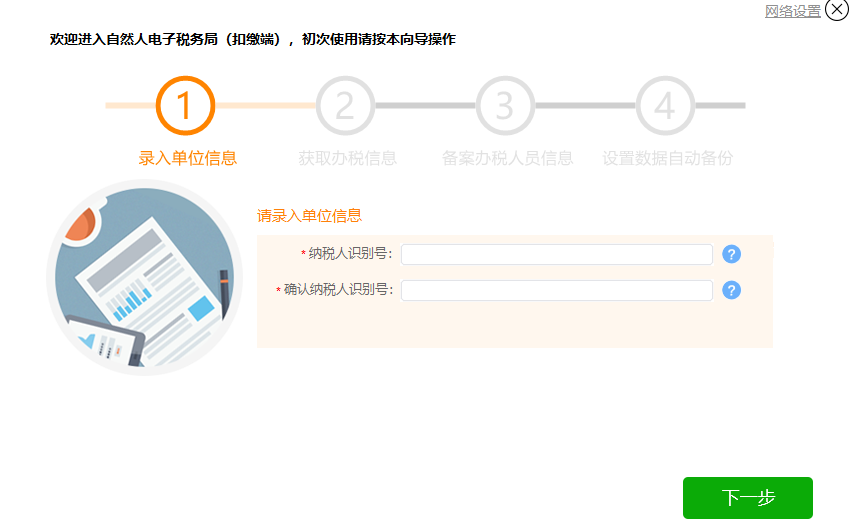Select step 2 circle in wizard
Viewport: 850px width, 528px height.
pyautogui.click(x=345, y=105)
